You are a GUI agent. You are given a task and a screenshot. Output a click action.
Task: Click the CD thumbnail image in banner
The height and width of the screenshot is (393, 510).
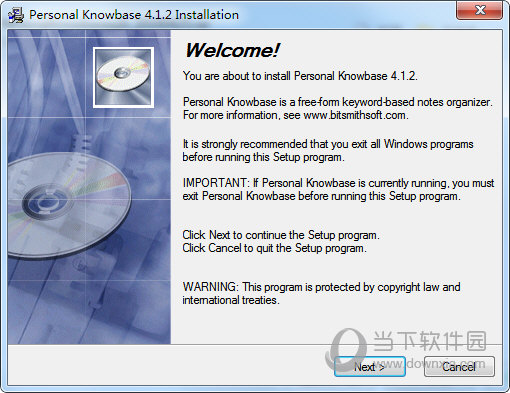123,77
